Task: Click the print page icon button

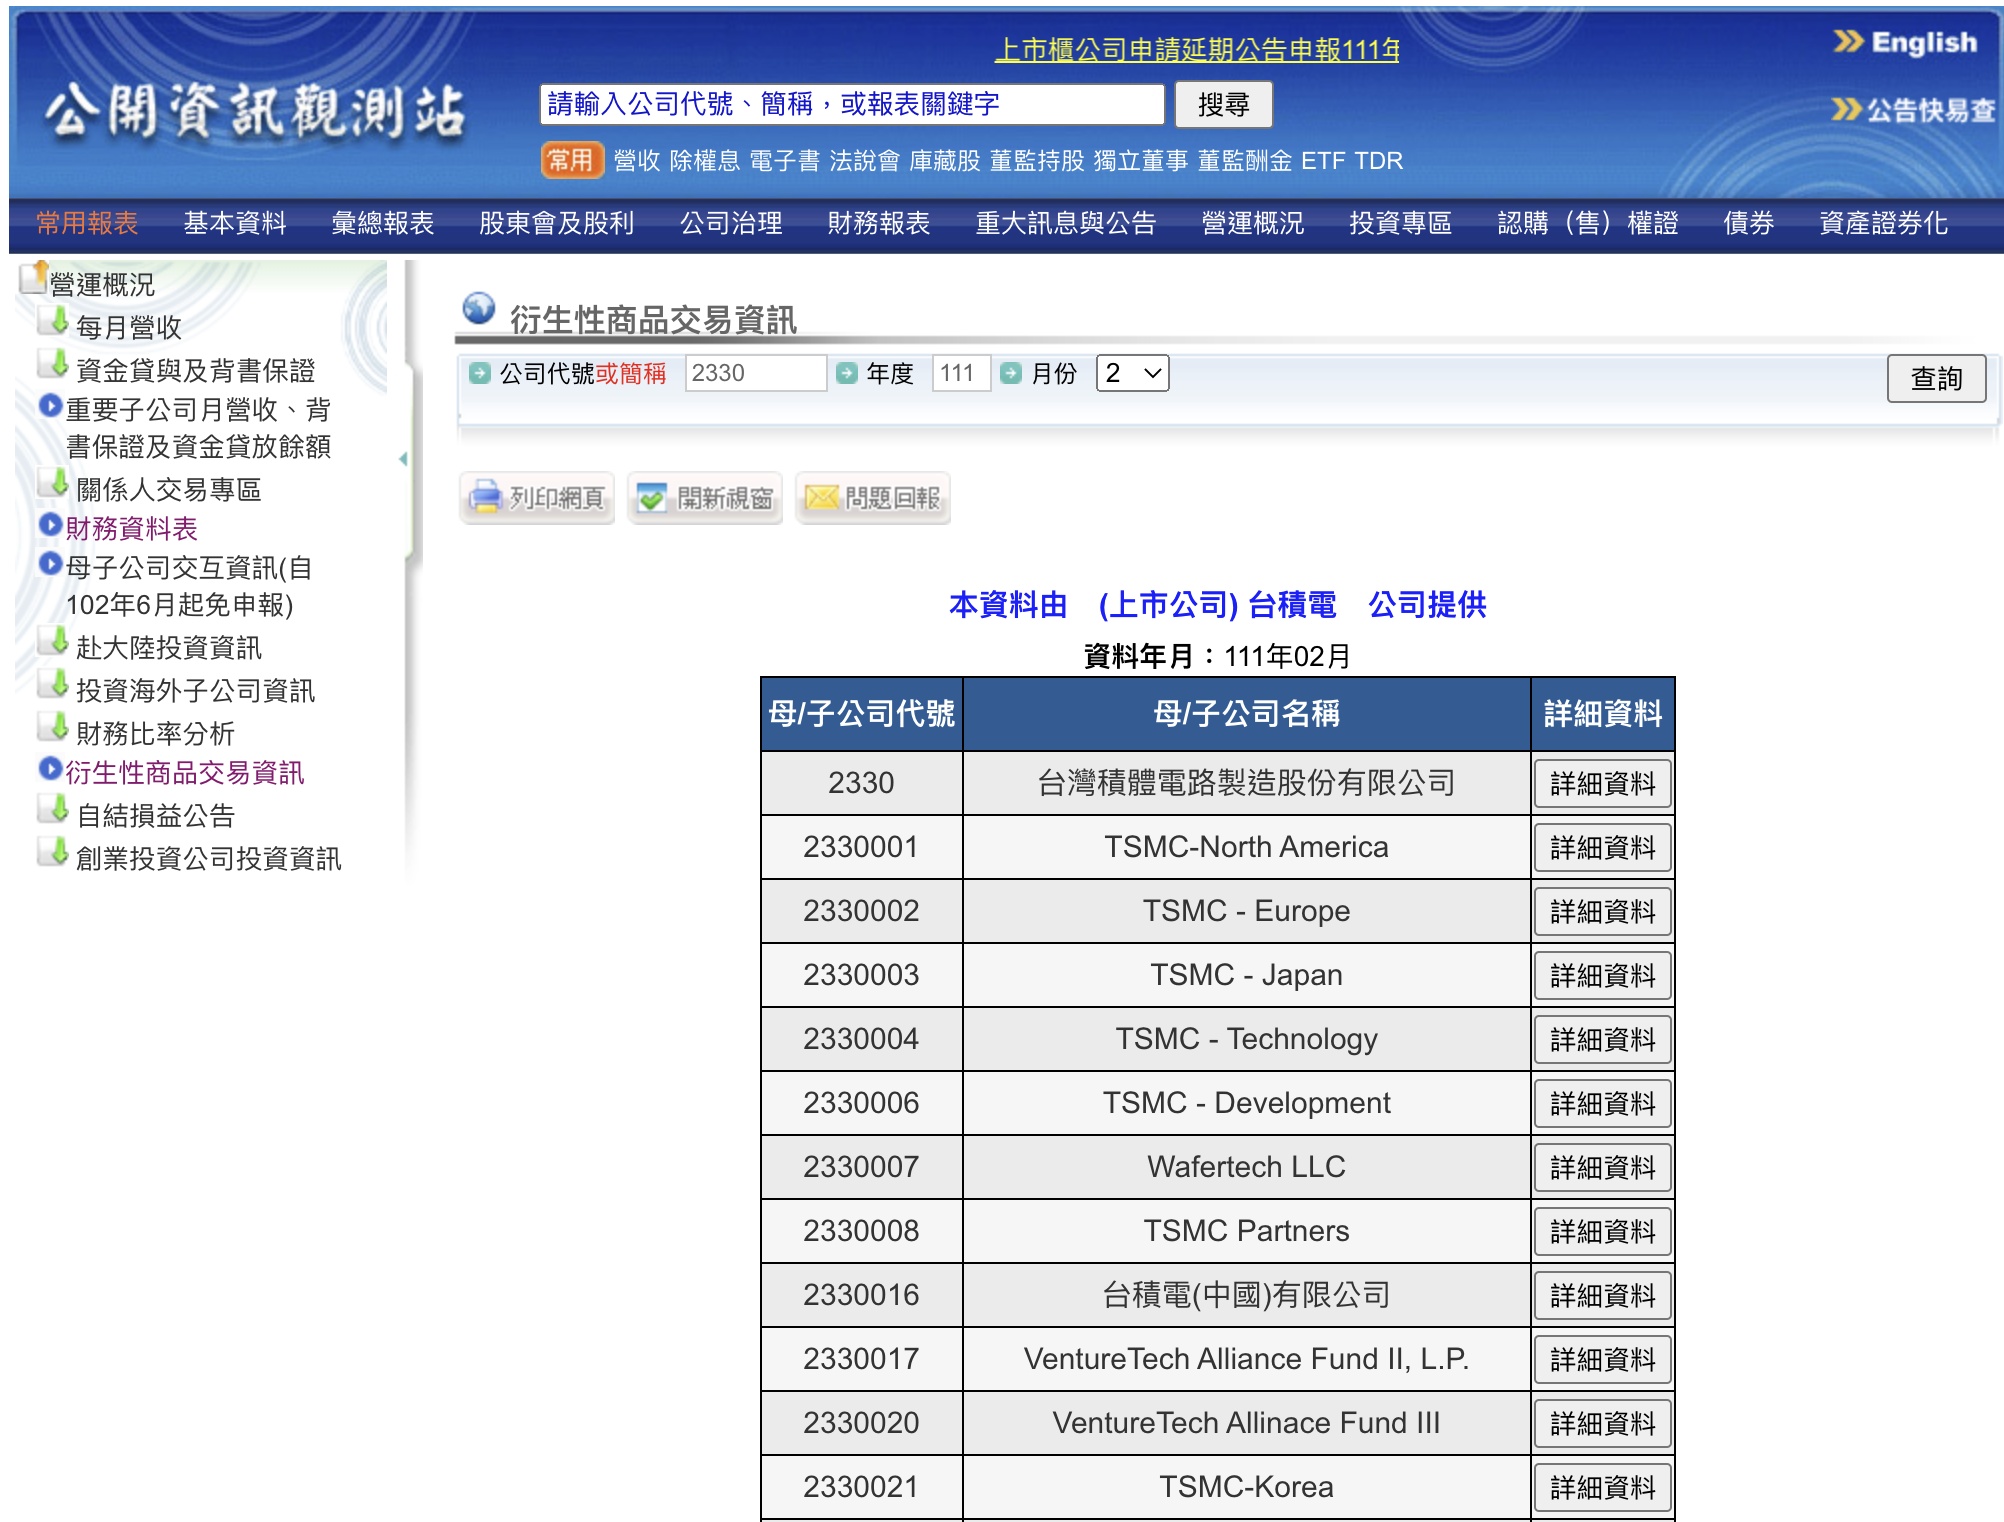Action: click(537, 497)
